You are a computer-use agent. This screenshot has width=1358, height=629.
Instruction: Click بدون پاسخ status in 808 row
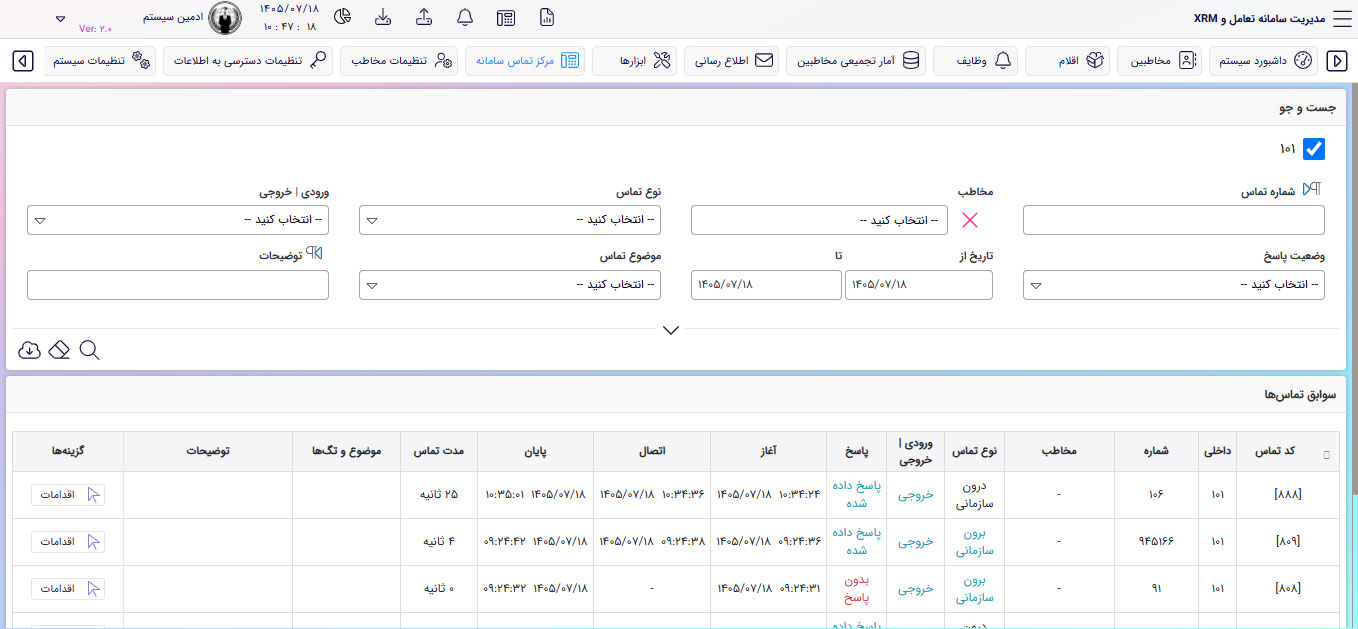pyautogui.click(x=856, y=589)
